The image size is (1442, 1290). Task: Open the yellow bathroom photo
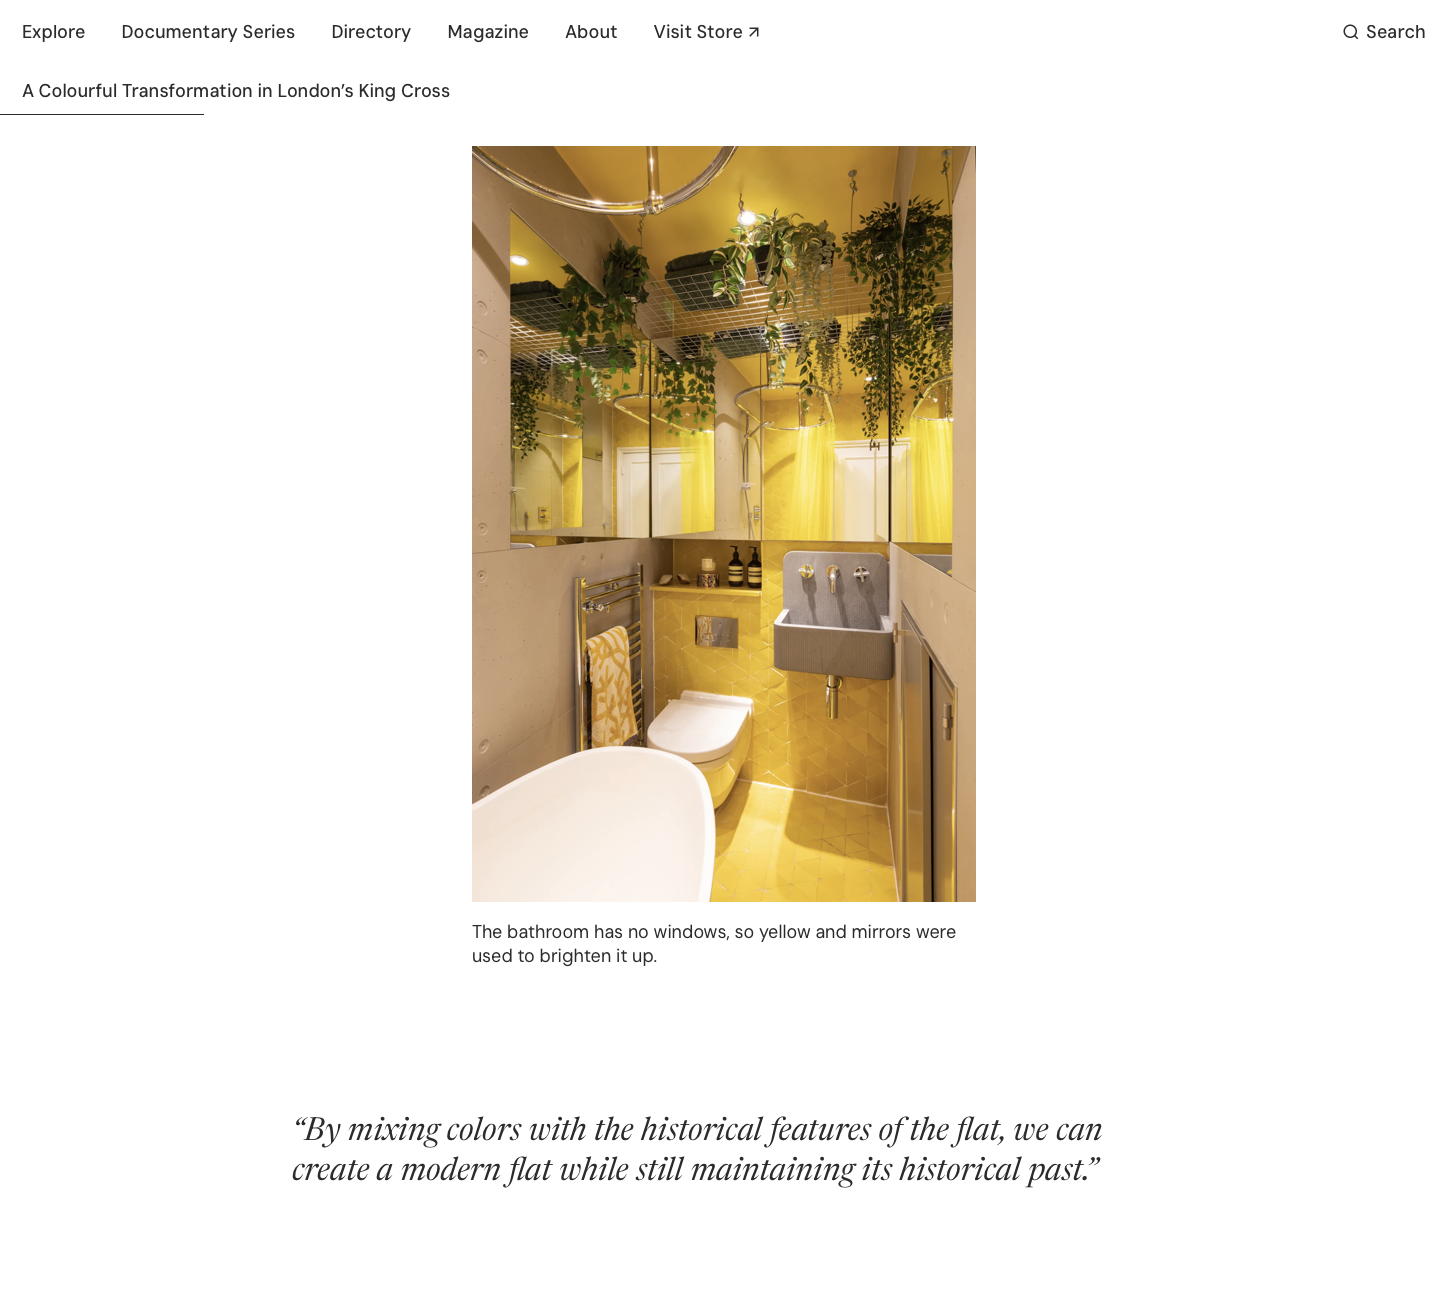pyautogui.click(x=724, y=524)
